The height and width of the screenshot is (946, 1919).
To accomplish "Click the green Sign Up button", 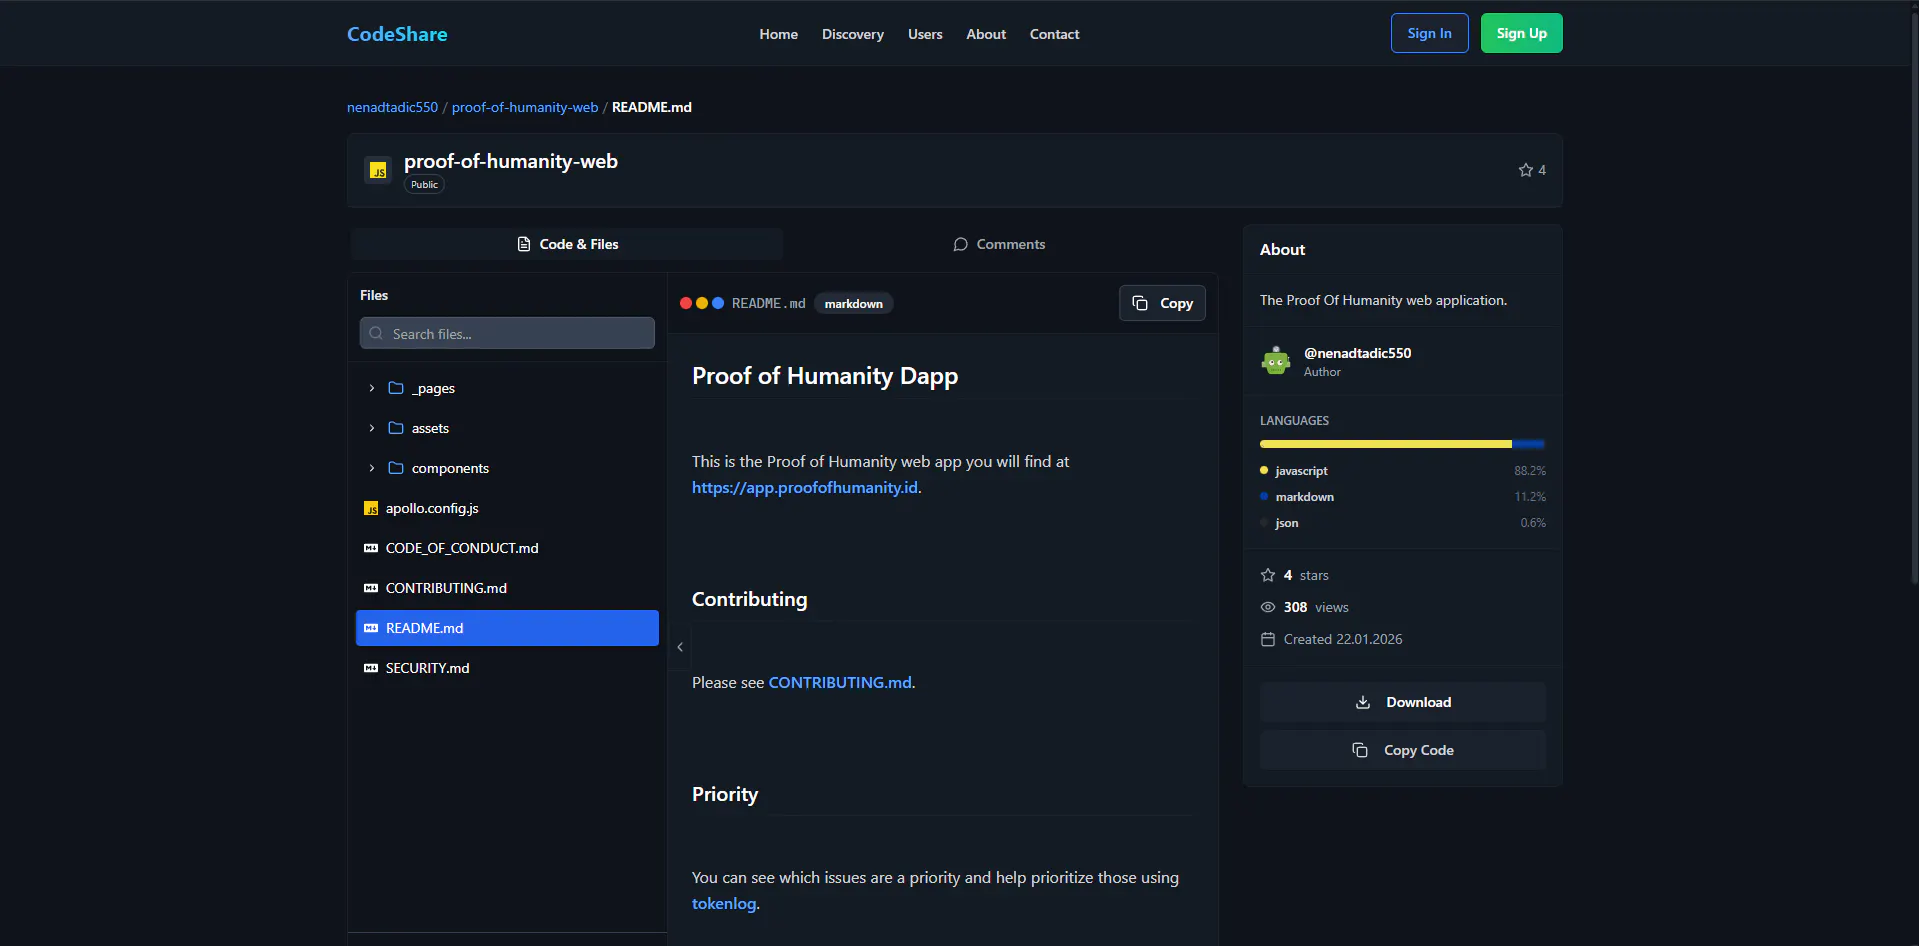I will (x=1522, y=33).
